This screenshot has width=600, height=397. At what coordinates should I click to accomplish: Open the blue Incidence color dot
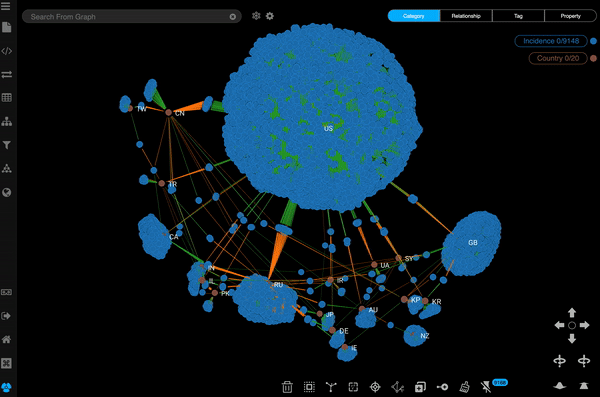(593, 41)
